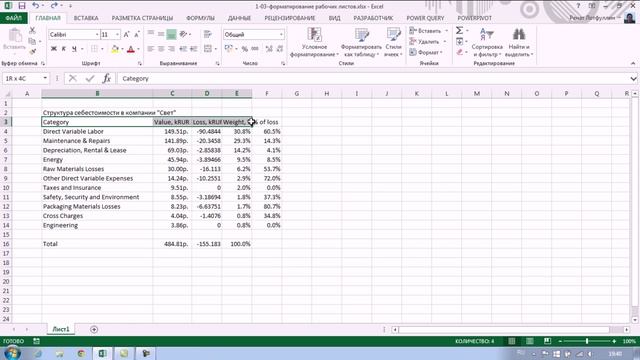Click the increase indent icon
The image size is (640, 360).
pyautogui.click(x=193, y=49)
